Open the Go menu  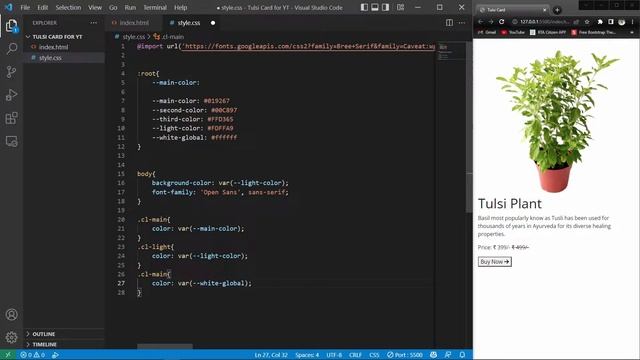pyautogui.click(x=113, y=7)
